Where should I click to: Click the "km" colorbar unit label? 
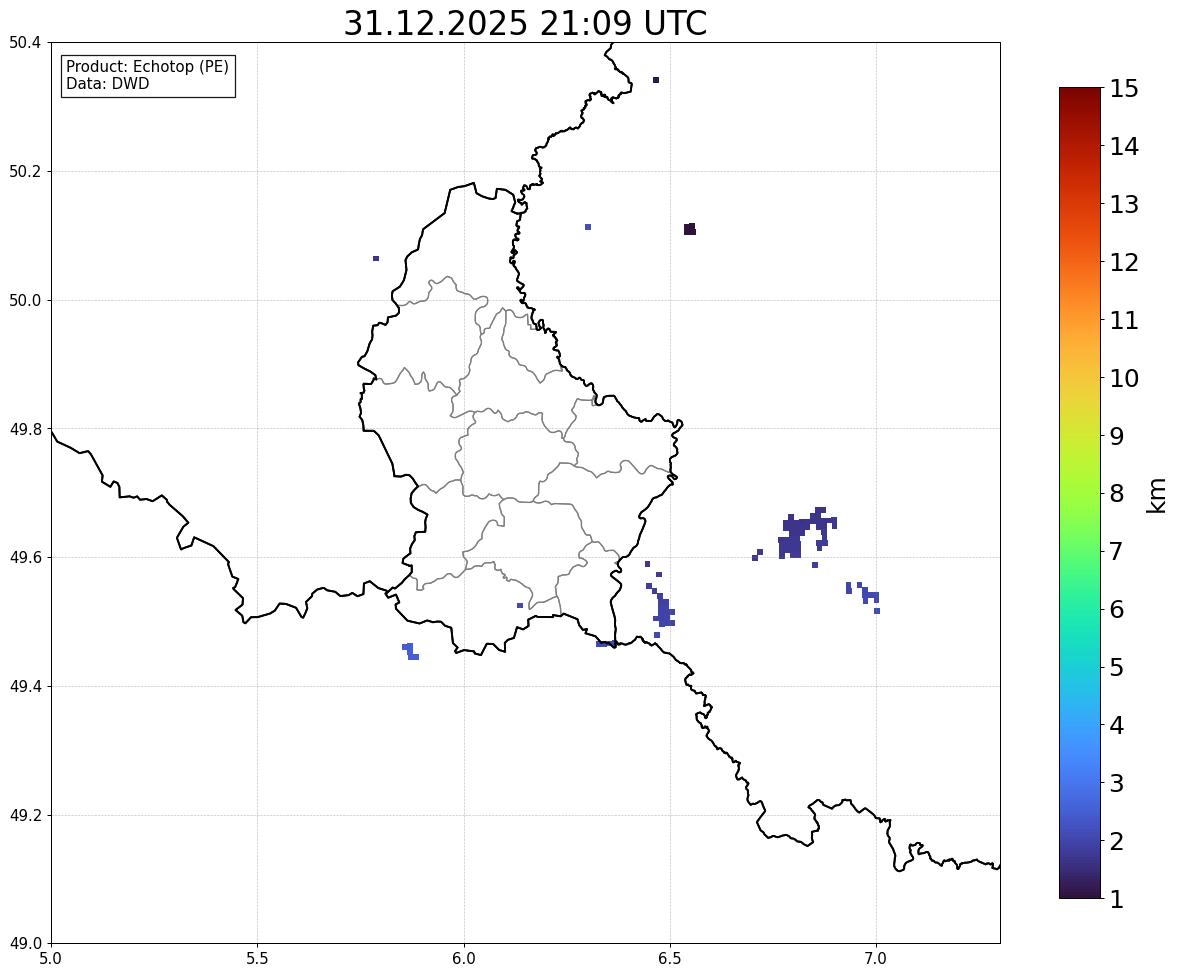pyautogui.click(x=1157, y=495)
